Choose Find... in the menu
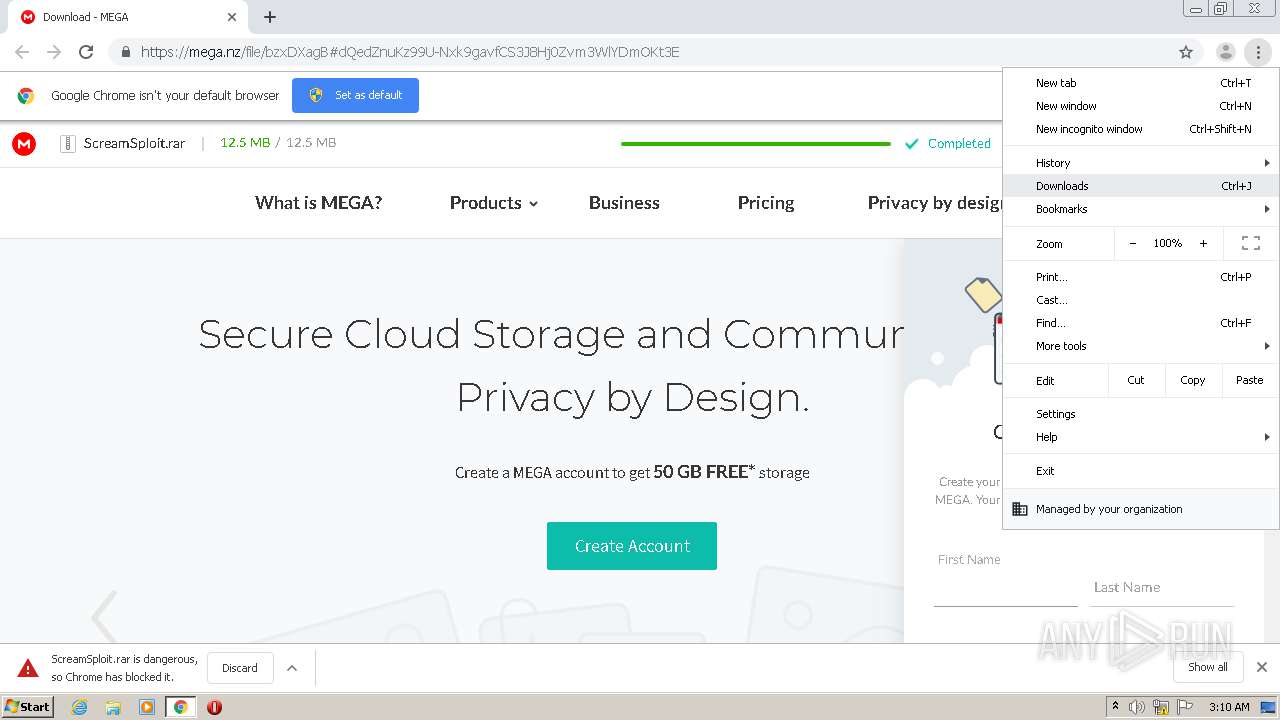 coord(1141,323)
